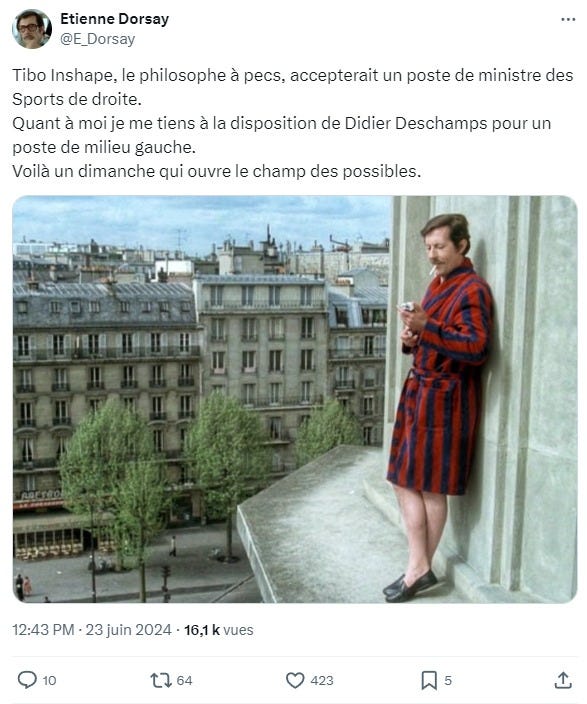This screenshot has width=587, height=704.
Task: Click the bookmark count 5
Action: coord(448,681)
